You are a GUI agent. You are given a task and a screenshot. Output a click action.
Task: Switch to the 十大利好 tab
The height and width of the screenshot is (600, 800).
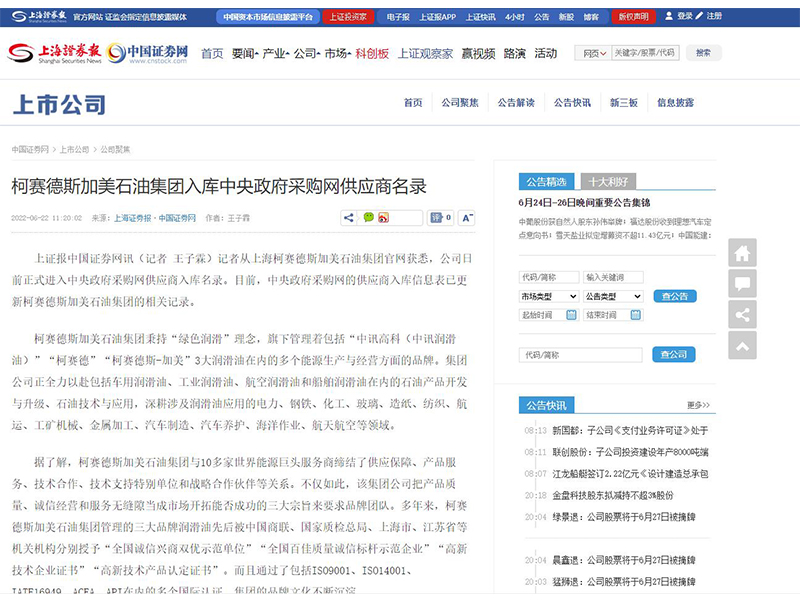607,182
